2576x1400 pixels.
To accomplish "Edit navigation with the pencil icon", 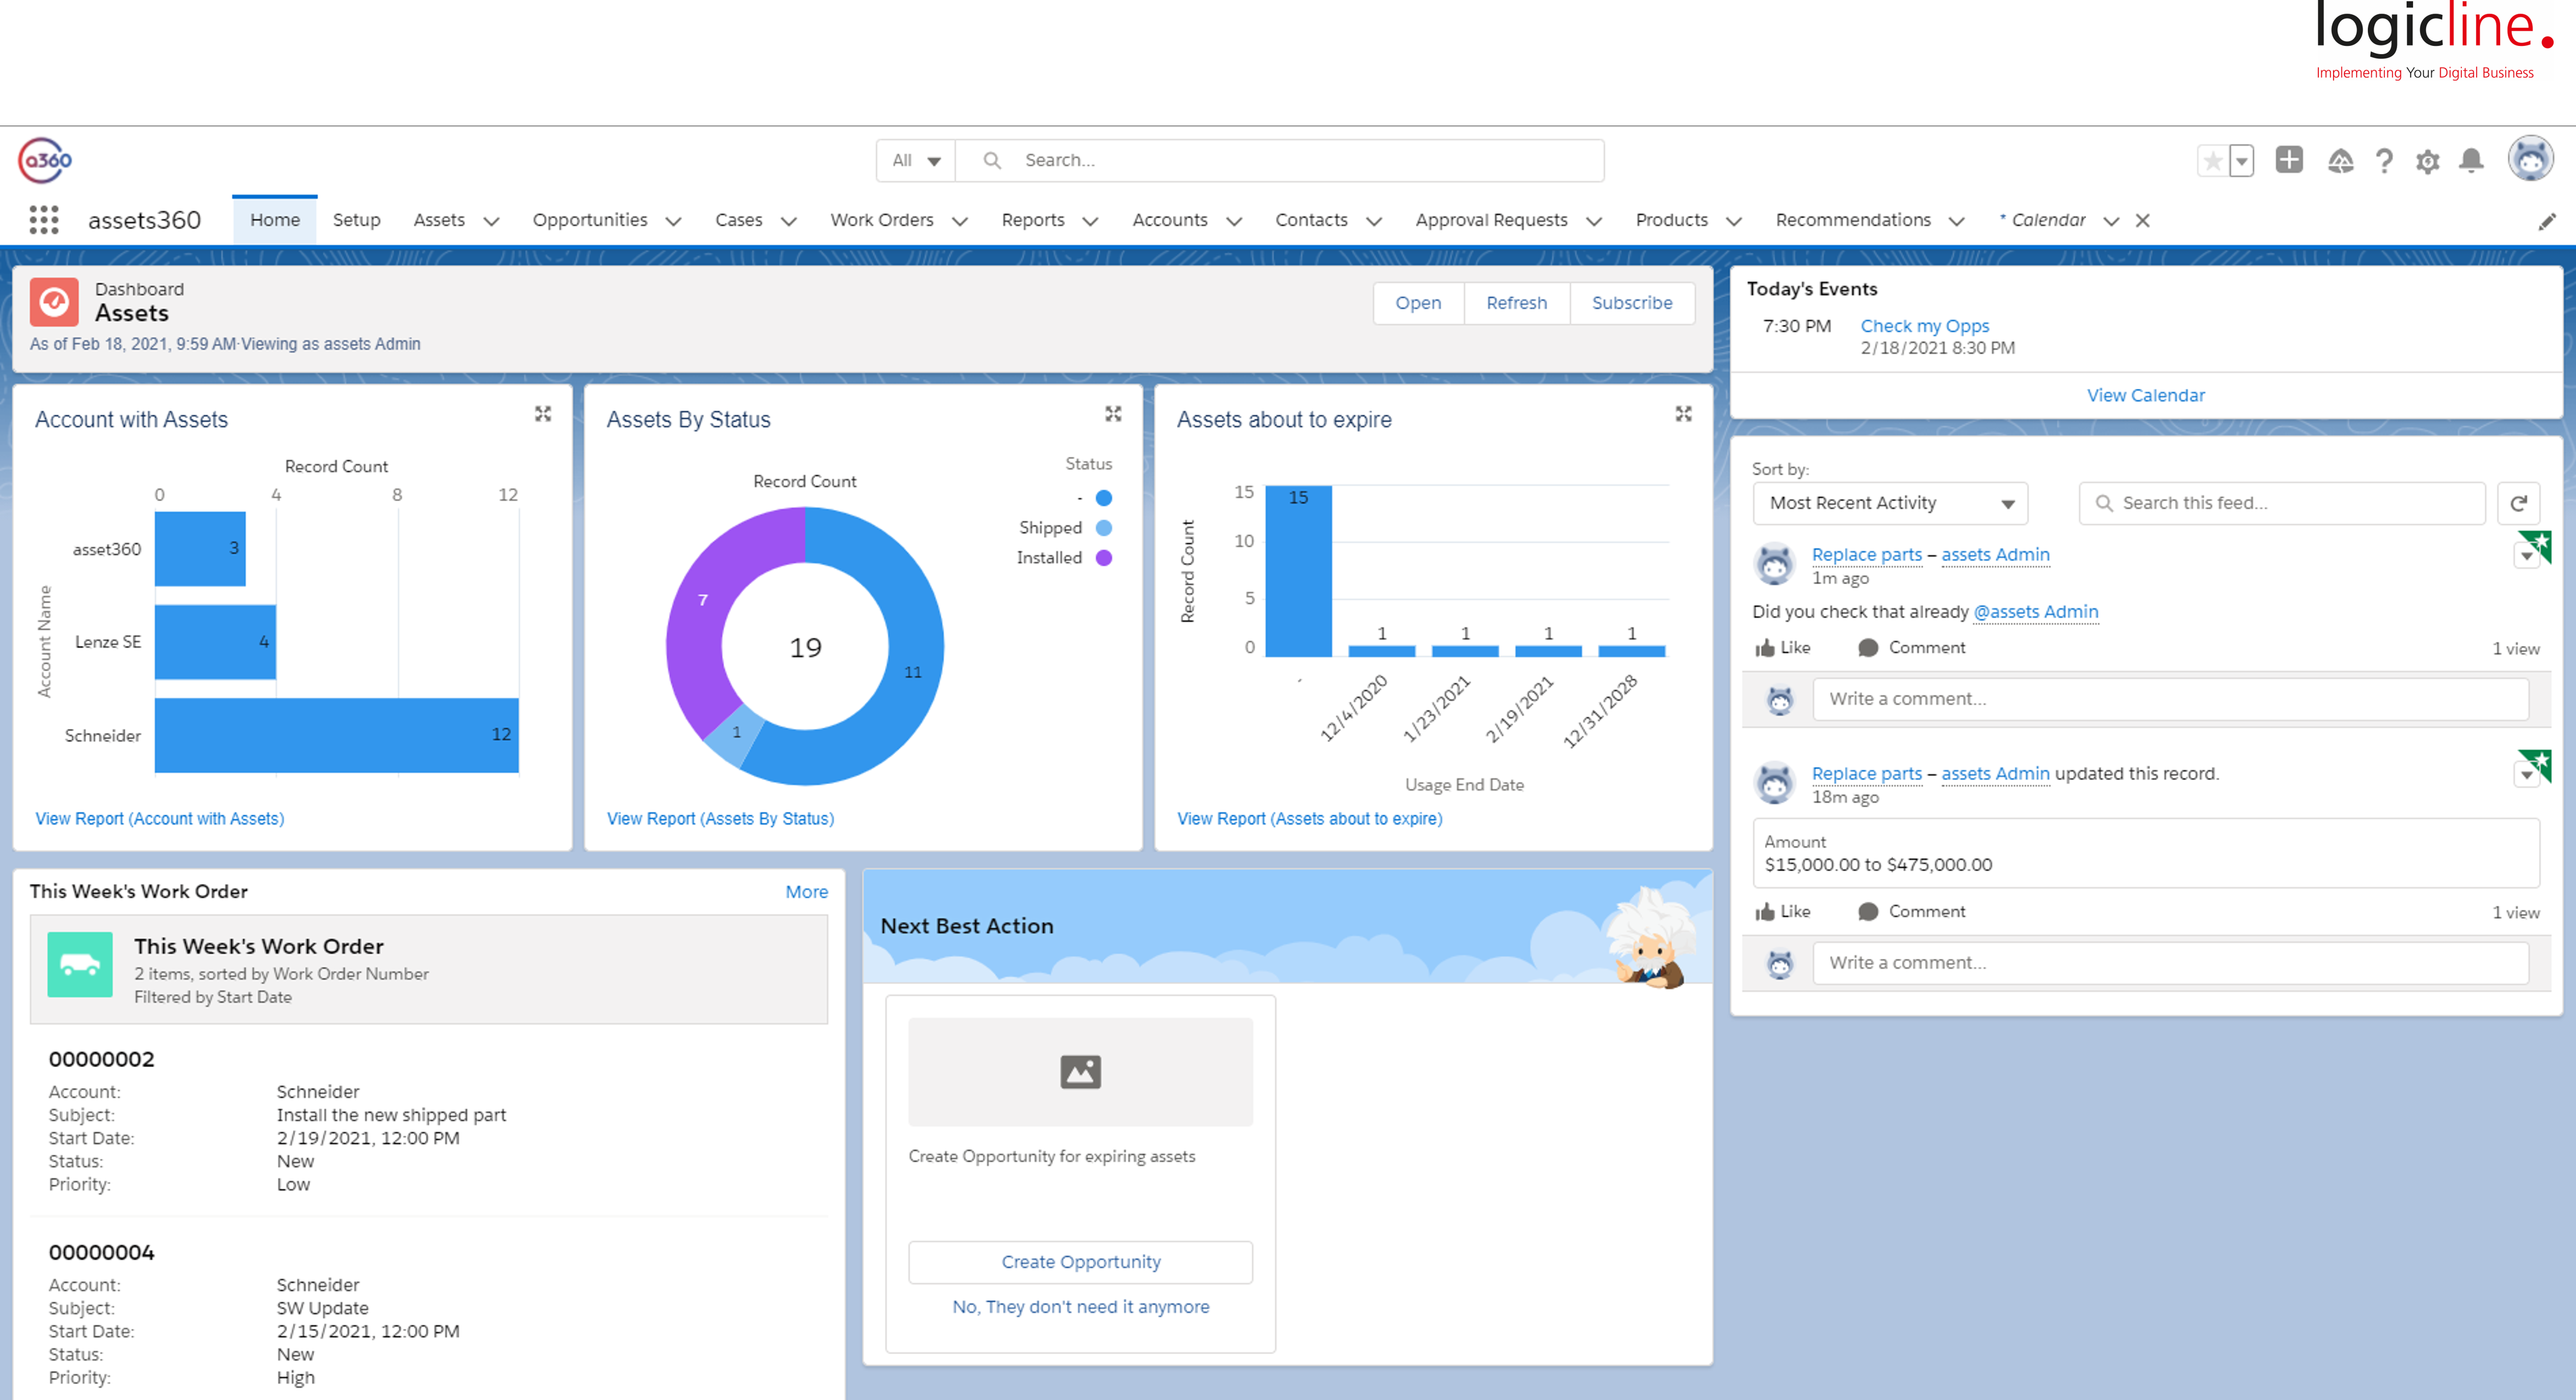I will point(2547,221).
